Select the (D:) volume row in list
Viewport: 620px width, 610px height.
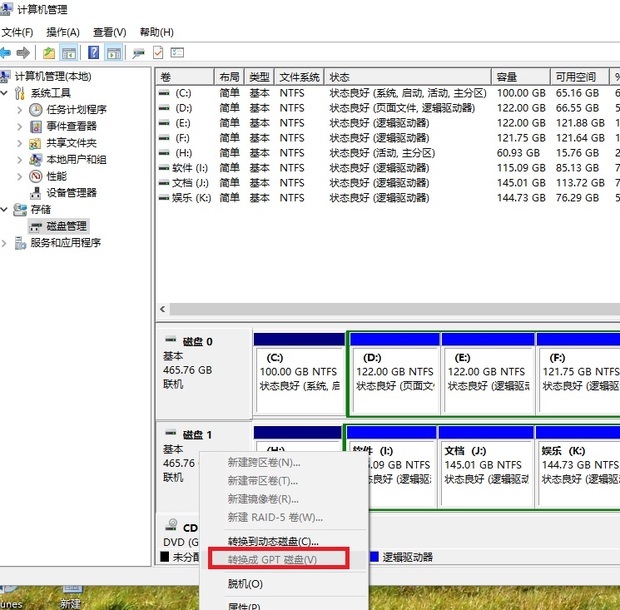(x=388, y=108)
